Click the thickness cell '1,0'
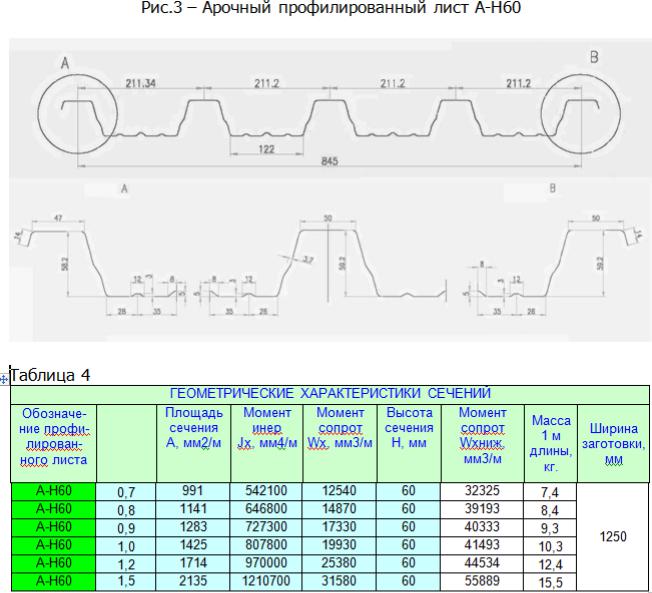The image size is (652, 593). click(x=126, y=546)
